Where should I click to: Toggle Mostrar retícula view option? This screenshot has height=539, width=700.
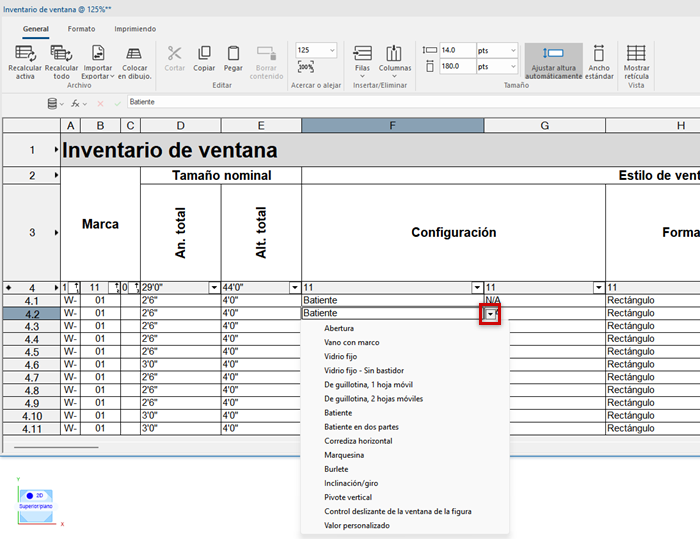636,60
